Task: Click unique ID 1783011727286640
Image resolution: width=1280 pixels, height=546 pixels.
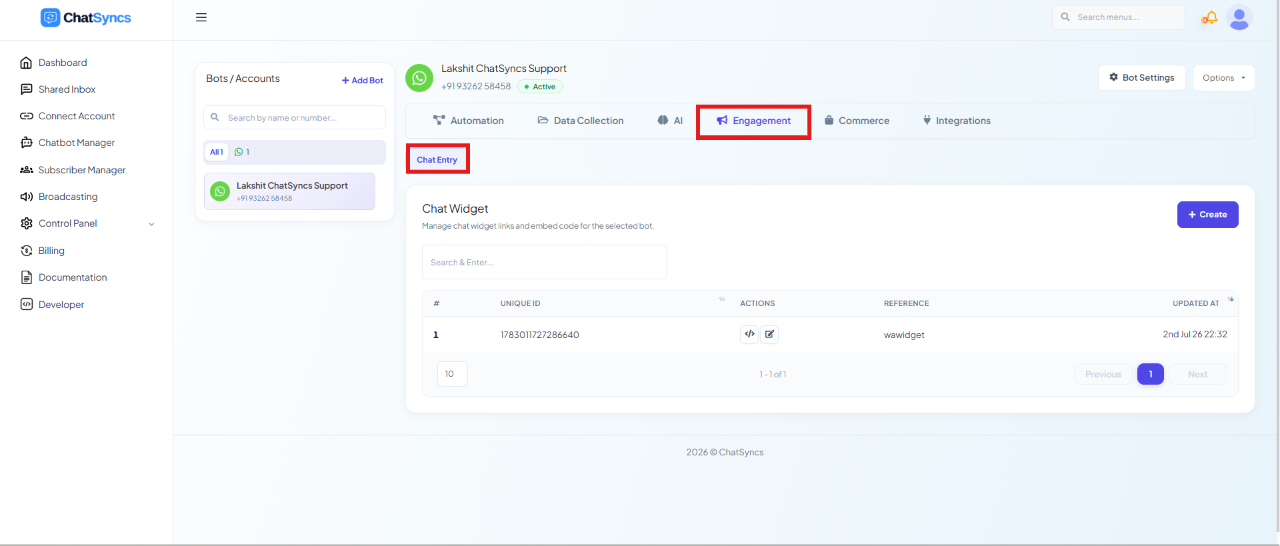Action: coord(540,335)
